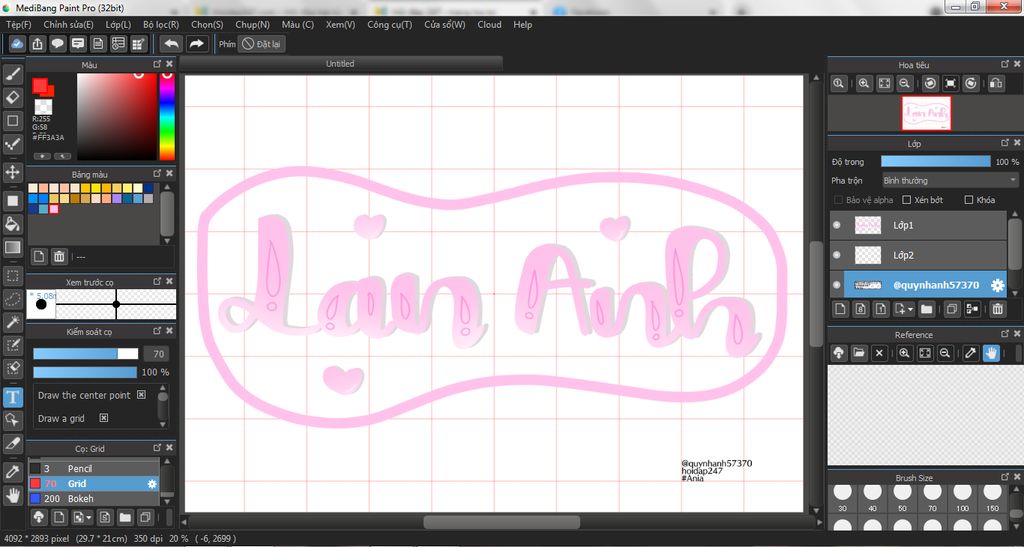The height and width of the screenshot is (547, 1024).
Task: Click the cloud save icon in top toolbar
Action: point(17,44)
